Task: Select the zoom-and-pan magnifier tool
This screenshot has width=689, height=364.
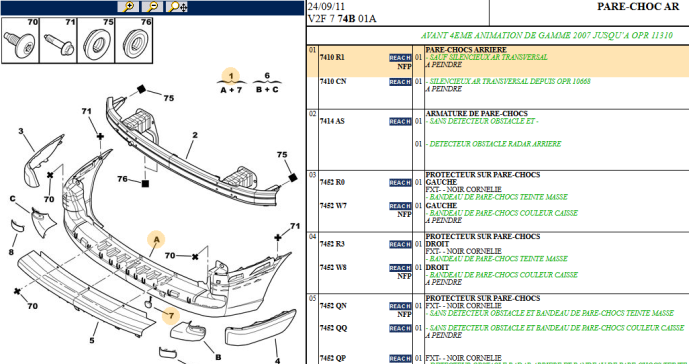Action: point(177,7)
